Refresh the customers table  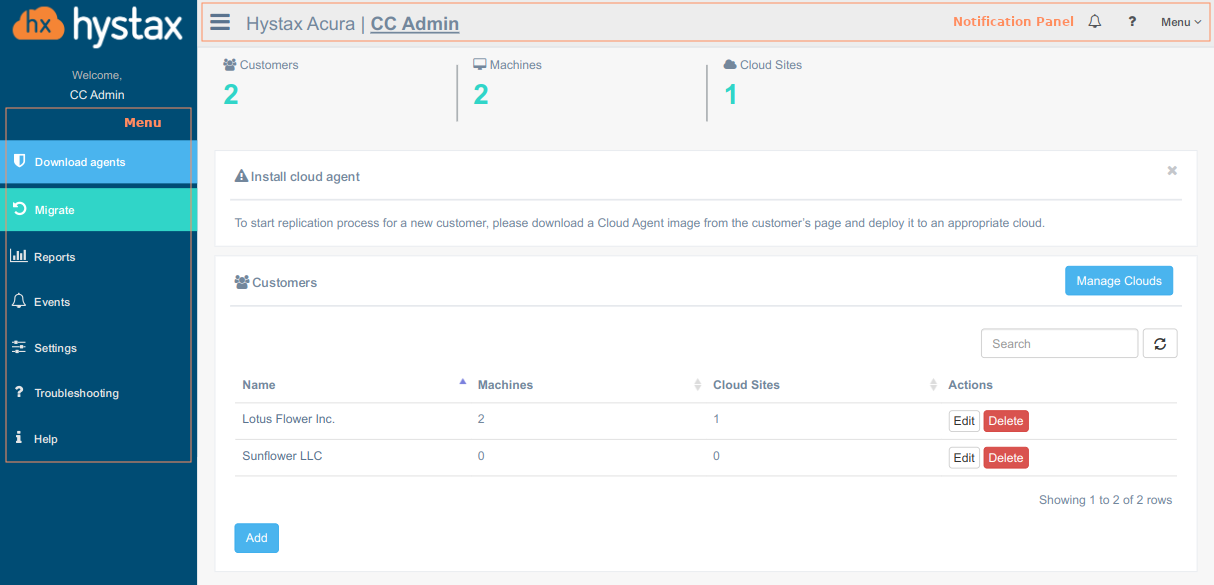[1160, 344]
